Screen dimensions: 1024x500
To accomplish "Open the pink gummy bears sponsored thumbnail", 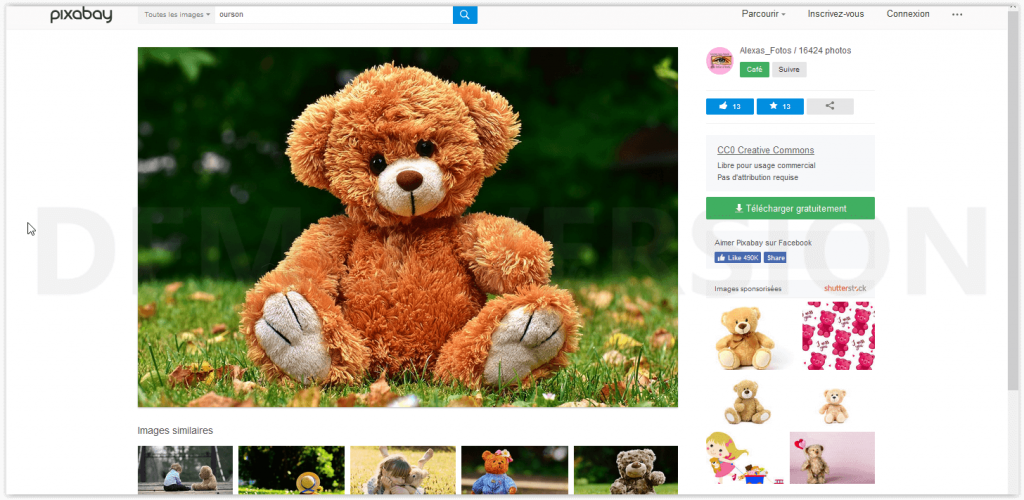I will coord(838,336).
